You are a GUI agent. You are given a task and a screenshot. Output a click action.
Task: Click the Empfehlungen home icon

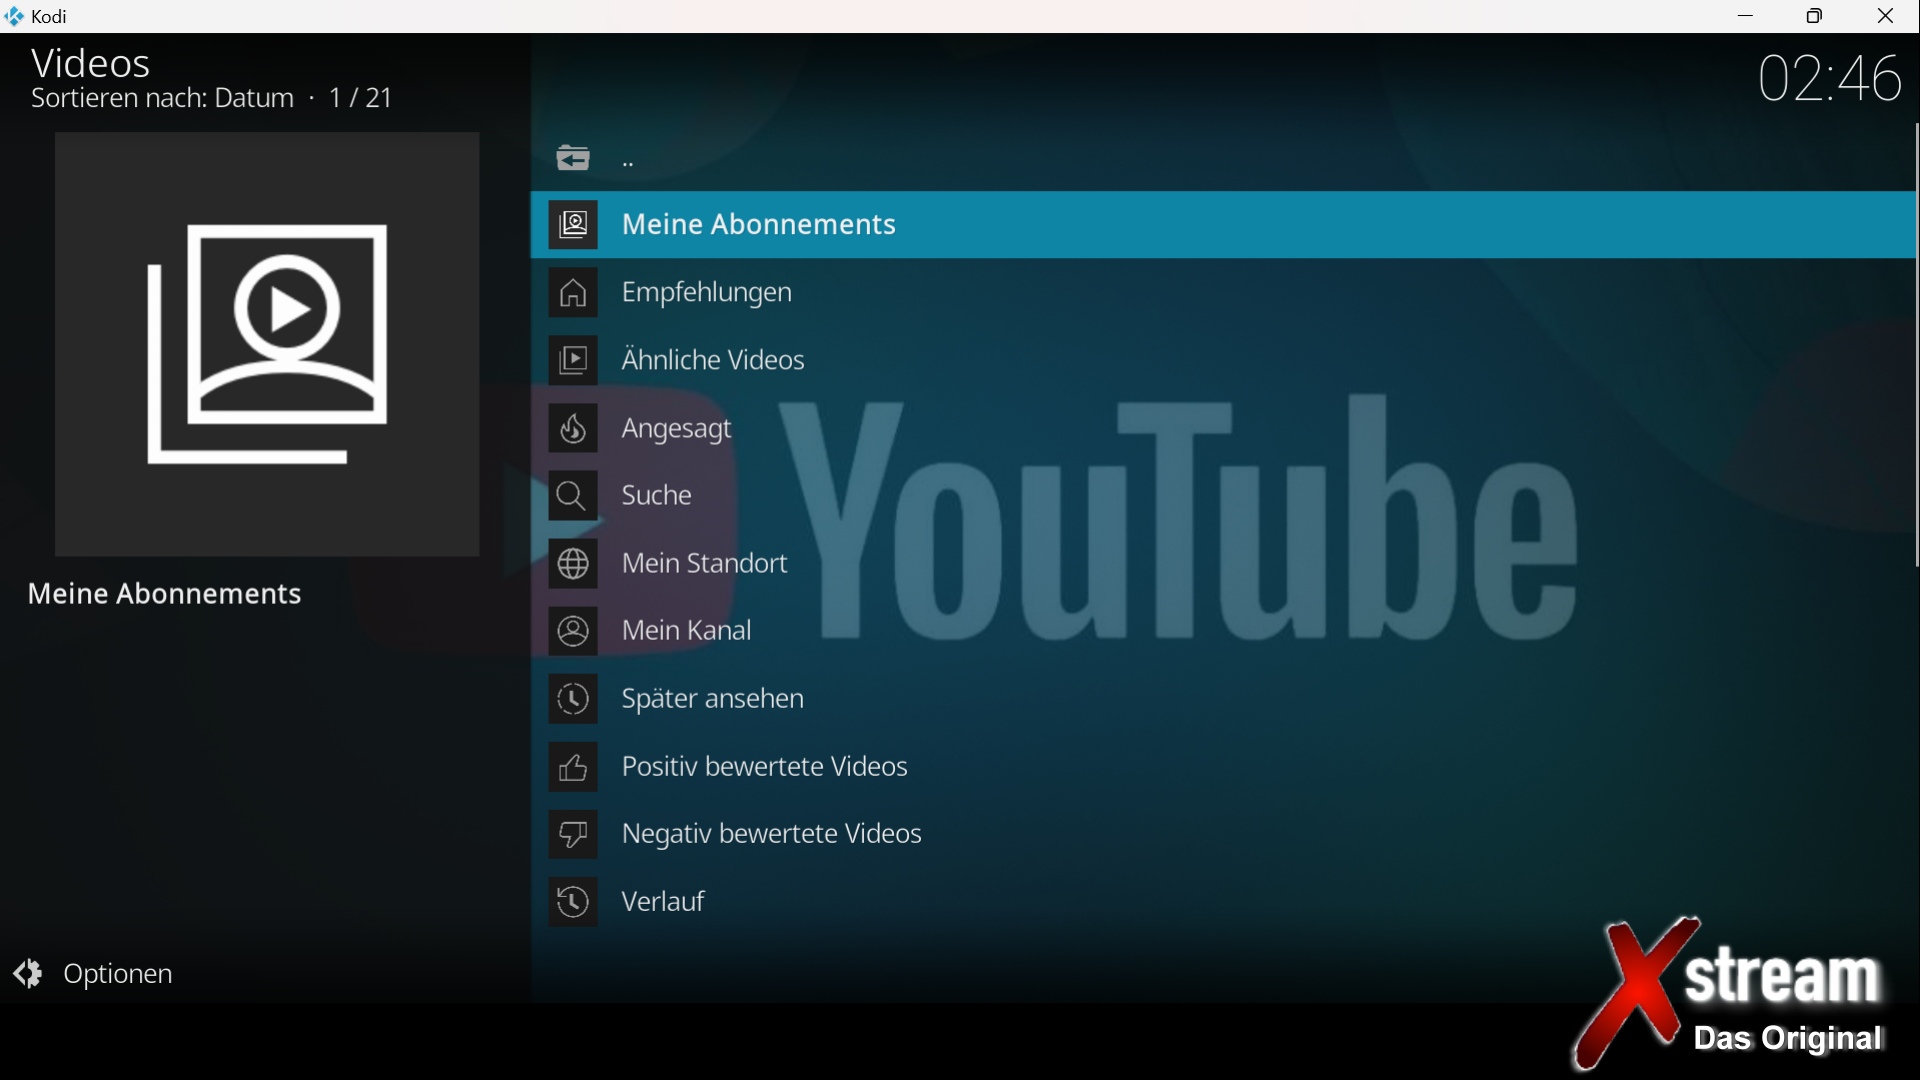coord(573,293)
